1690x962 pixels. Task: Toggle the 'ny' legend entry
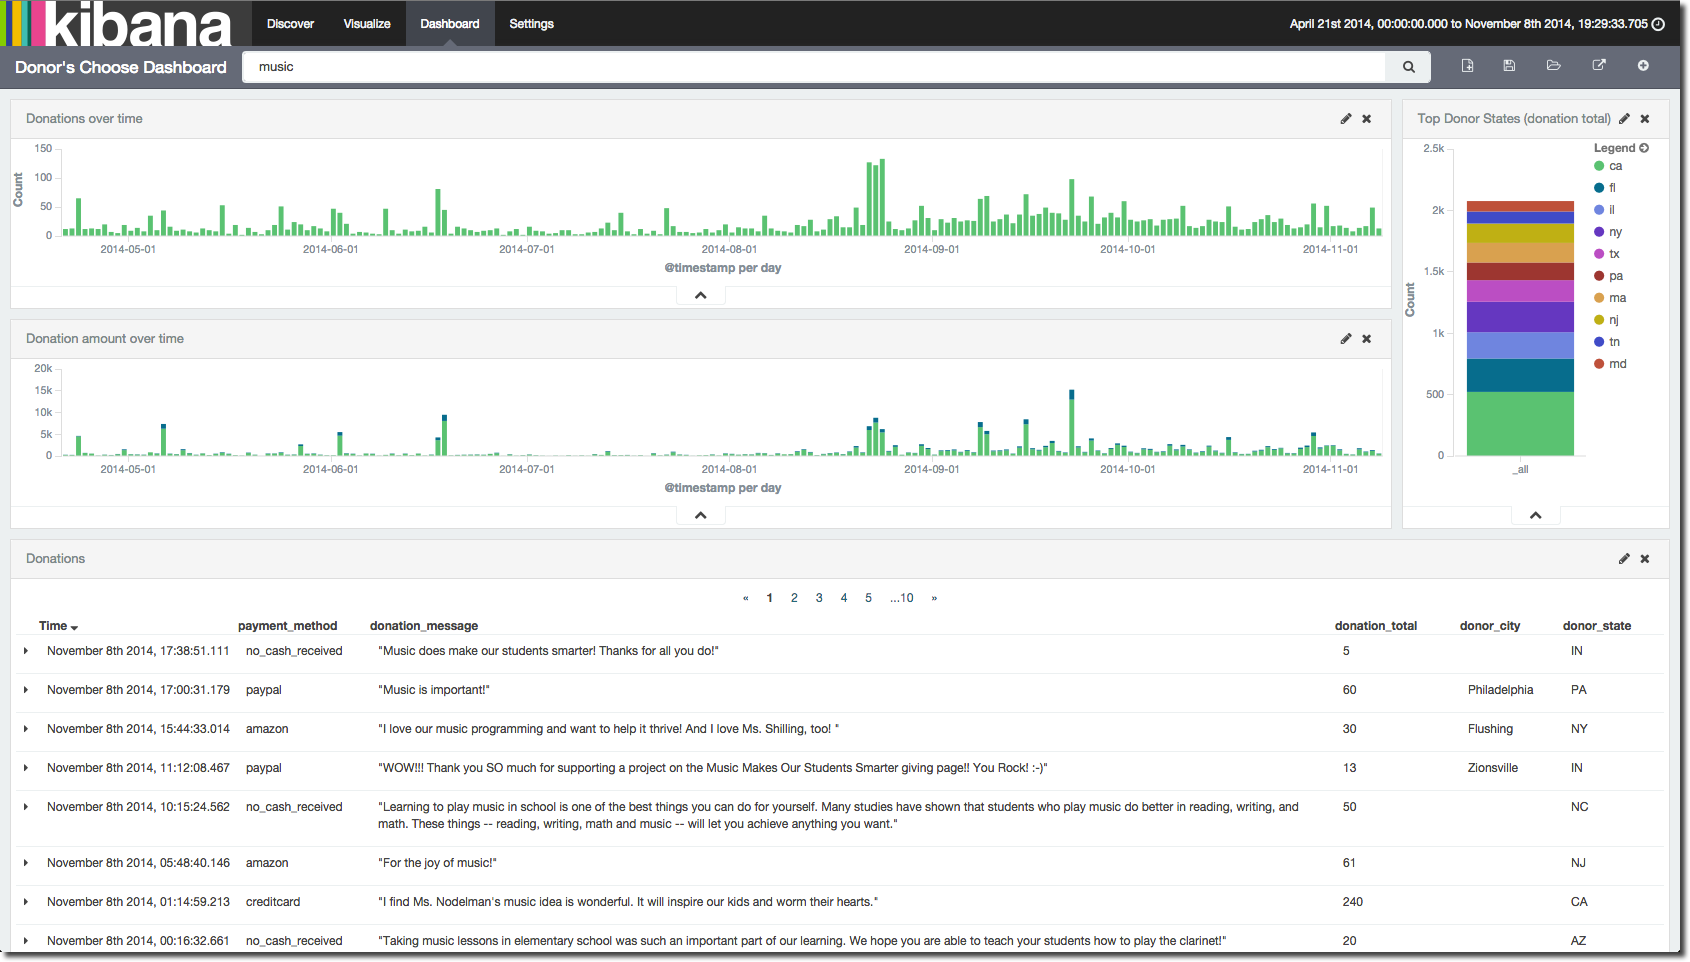pos(1614,232)
